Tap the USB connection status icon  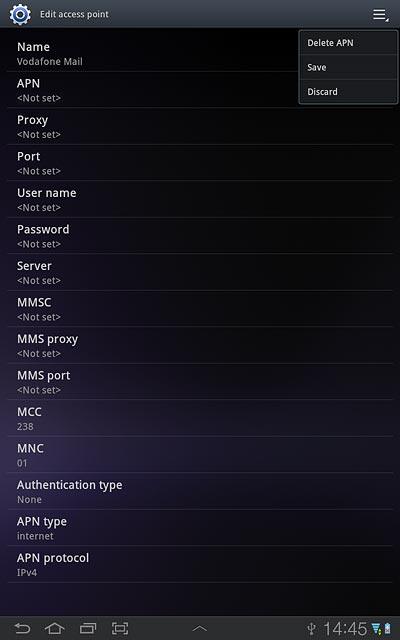coord(311,629)
